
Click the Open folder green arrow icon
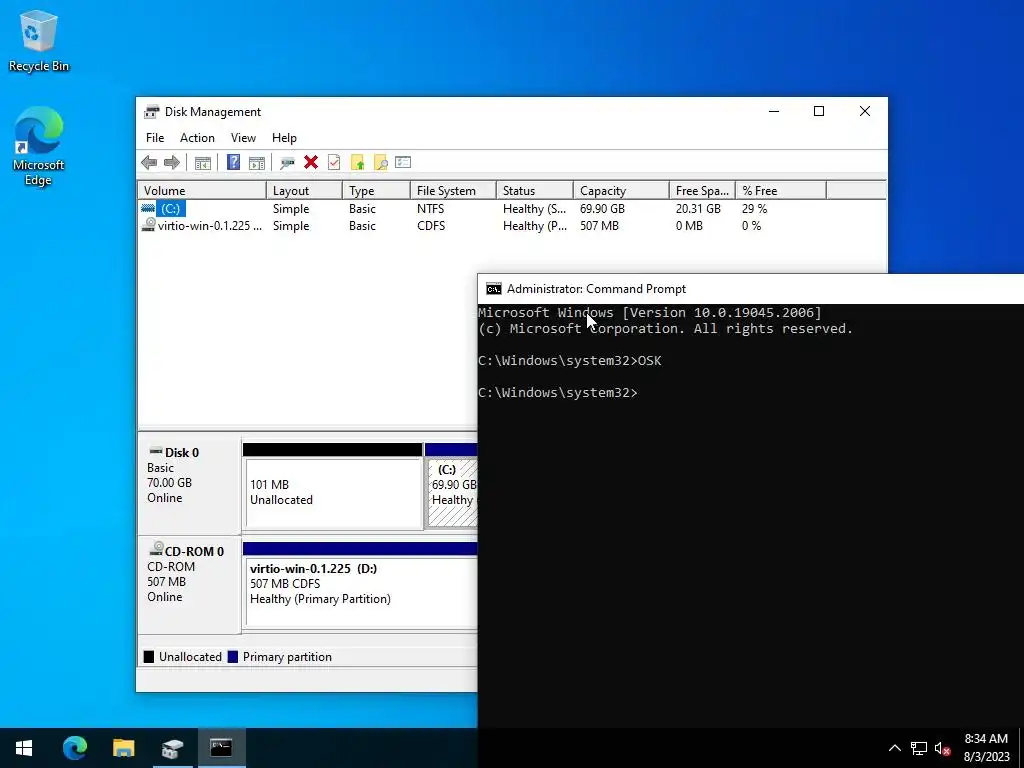(357, 163)
